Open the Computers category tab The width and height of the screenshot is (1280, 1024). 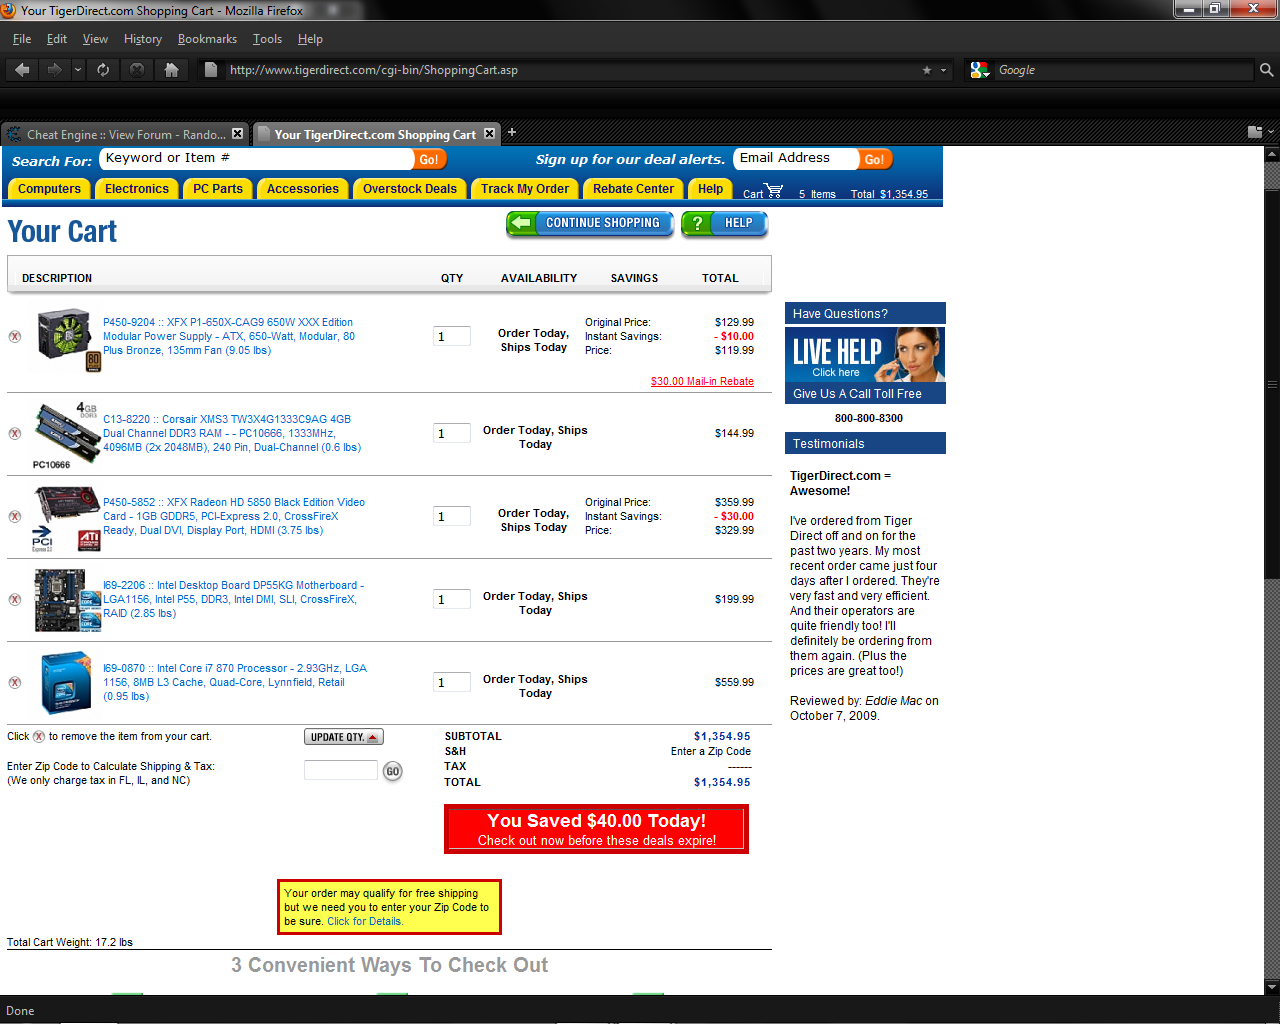pyautogui.click(x=49, y=189)
